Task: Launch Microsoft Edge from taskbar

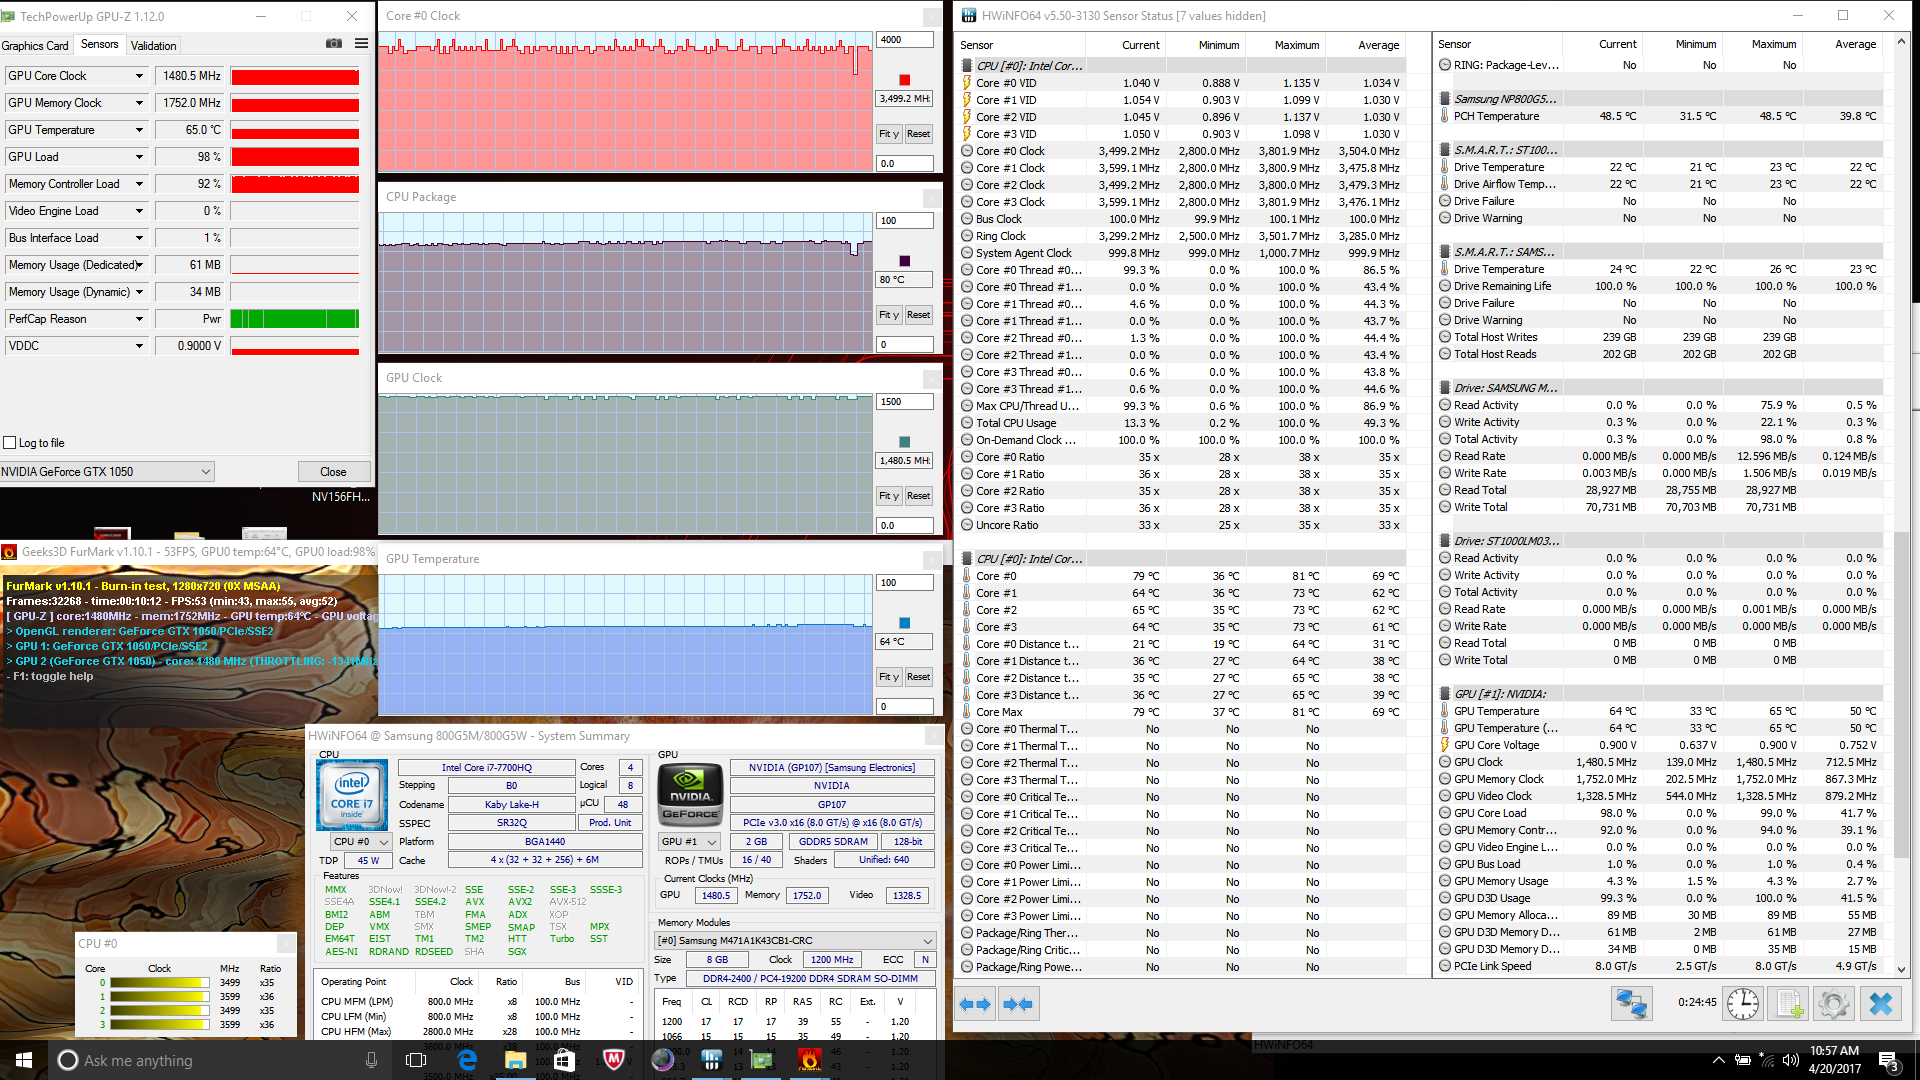Action: tap(467, 1060)
